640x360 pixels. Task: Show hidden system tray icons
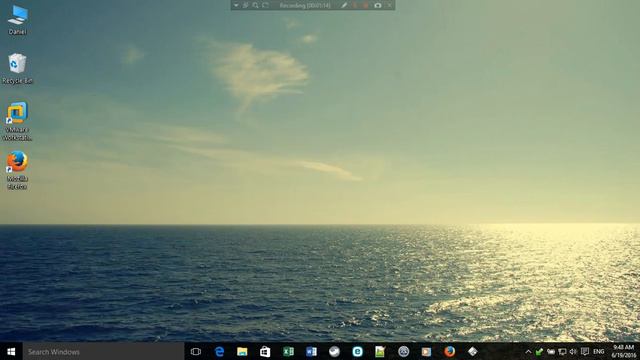click(x=528, y=351)
